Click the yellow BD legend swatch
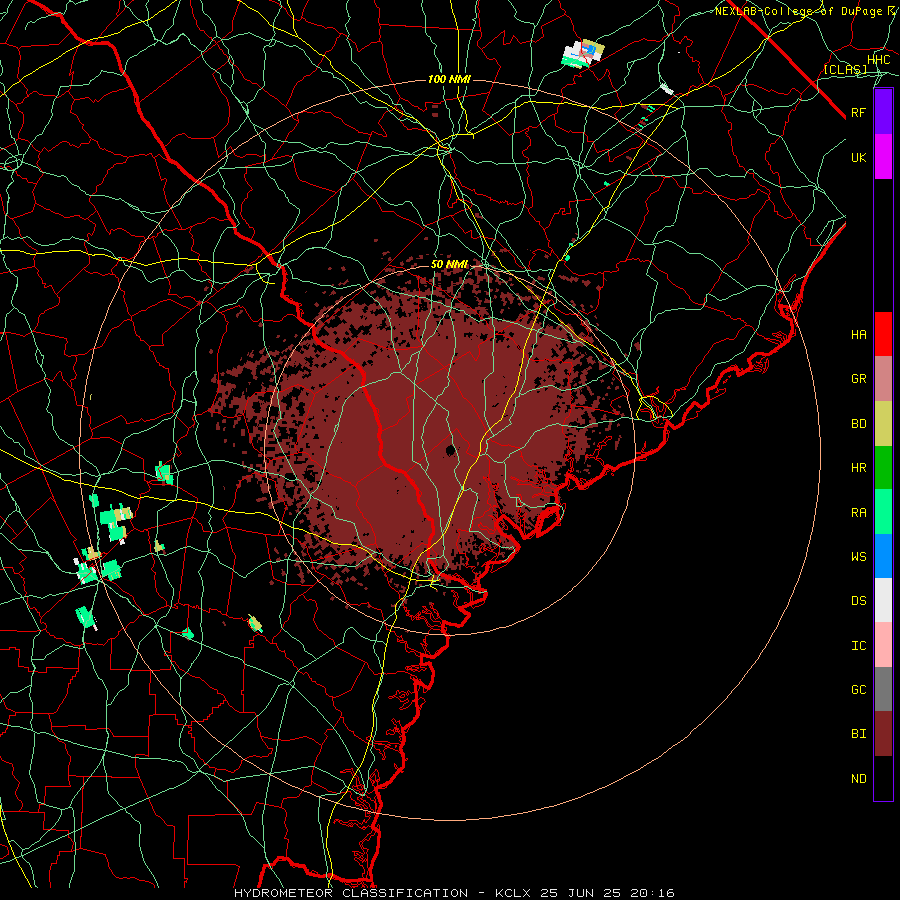Image resolution: width=900 pixels, height=900 pixels. [x=883, y=424]
